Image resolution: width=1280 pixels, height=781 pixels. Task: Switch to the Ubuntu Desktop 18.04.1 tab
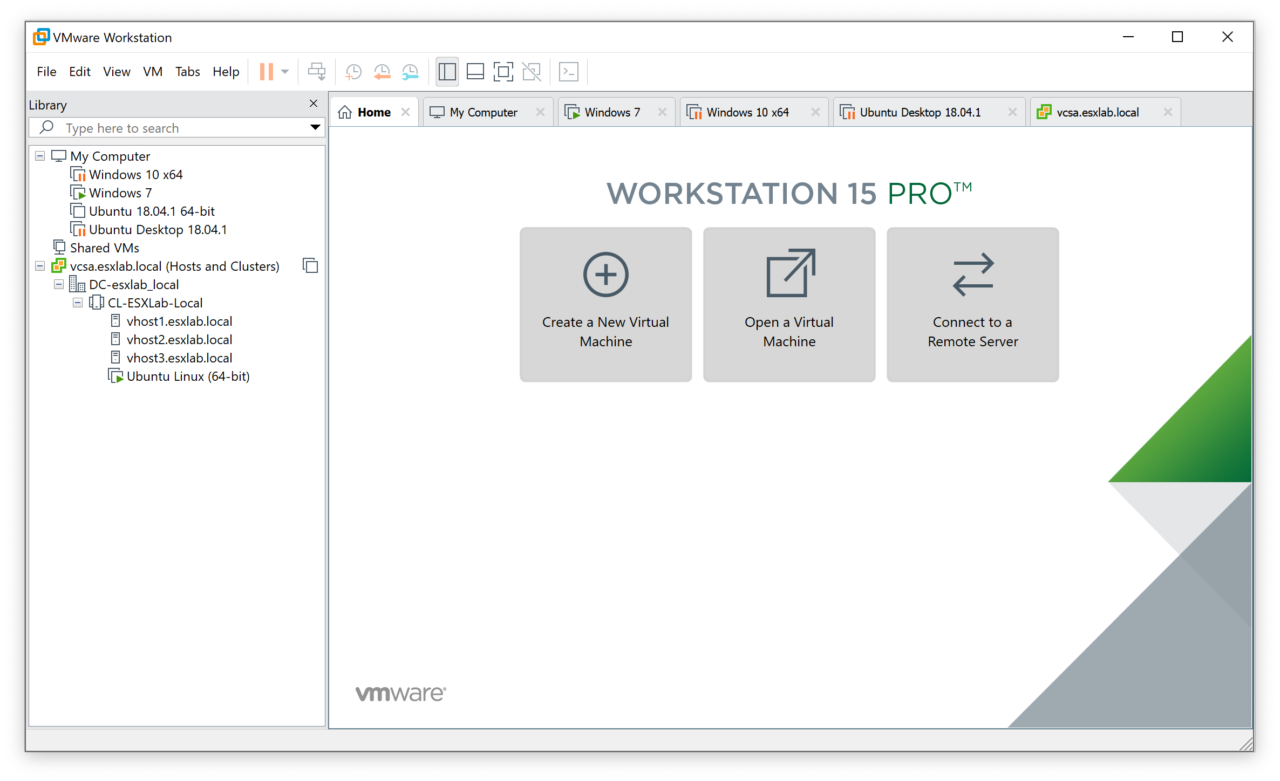[919, 112]
